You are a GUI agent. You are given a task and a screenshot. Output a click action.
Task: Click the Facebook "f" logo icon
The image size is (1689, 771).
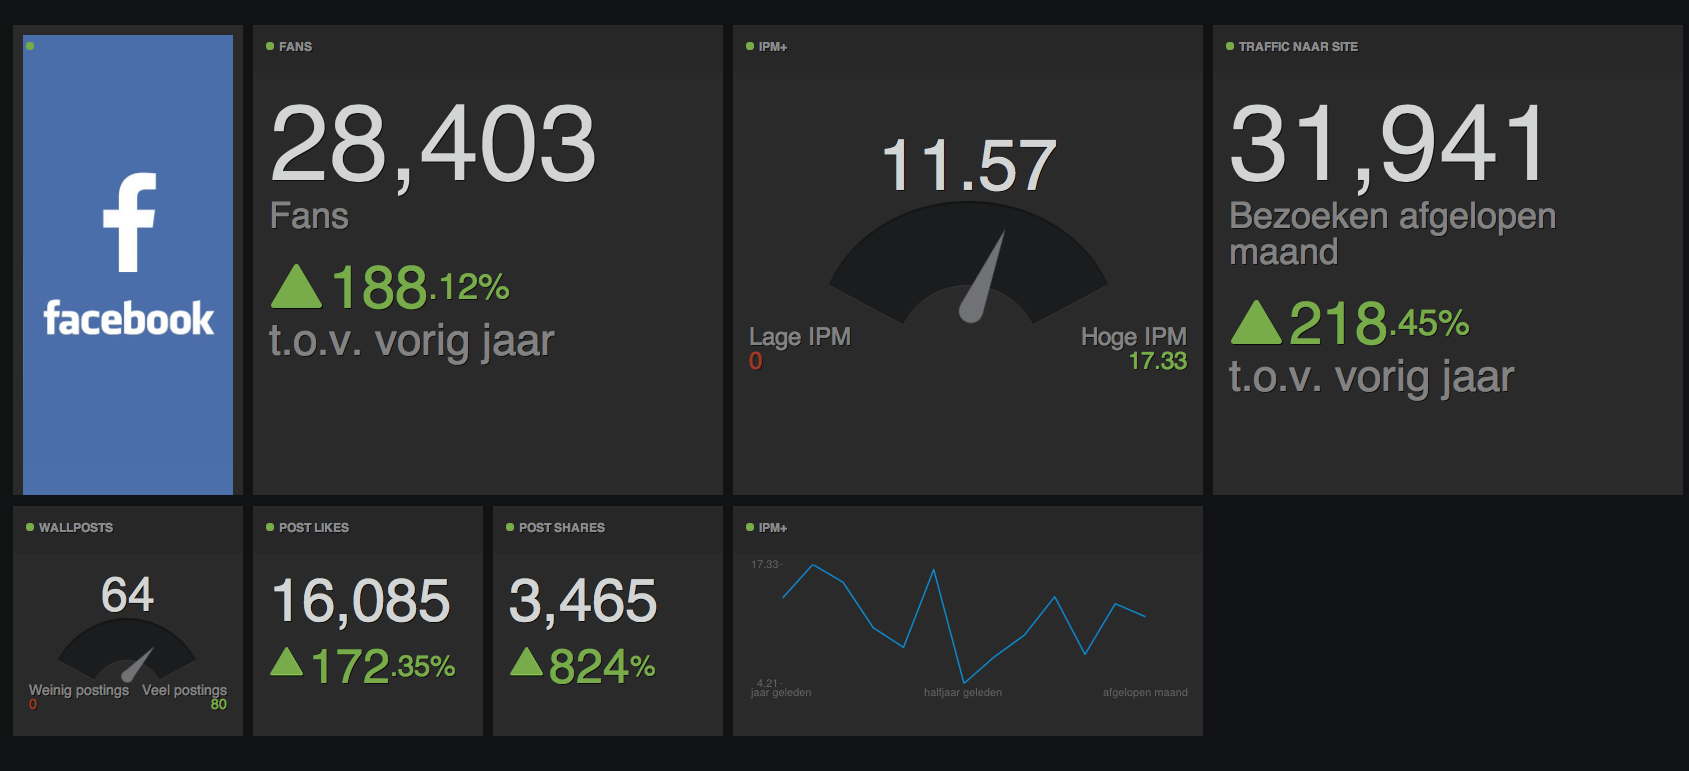pos(130,222)
